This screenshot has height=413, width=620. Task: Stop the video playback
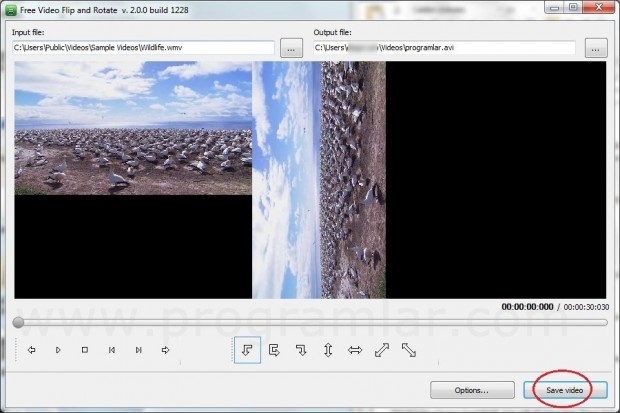click(85, 350)
